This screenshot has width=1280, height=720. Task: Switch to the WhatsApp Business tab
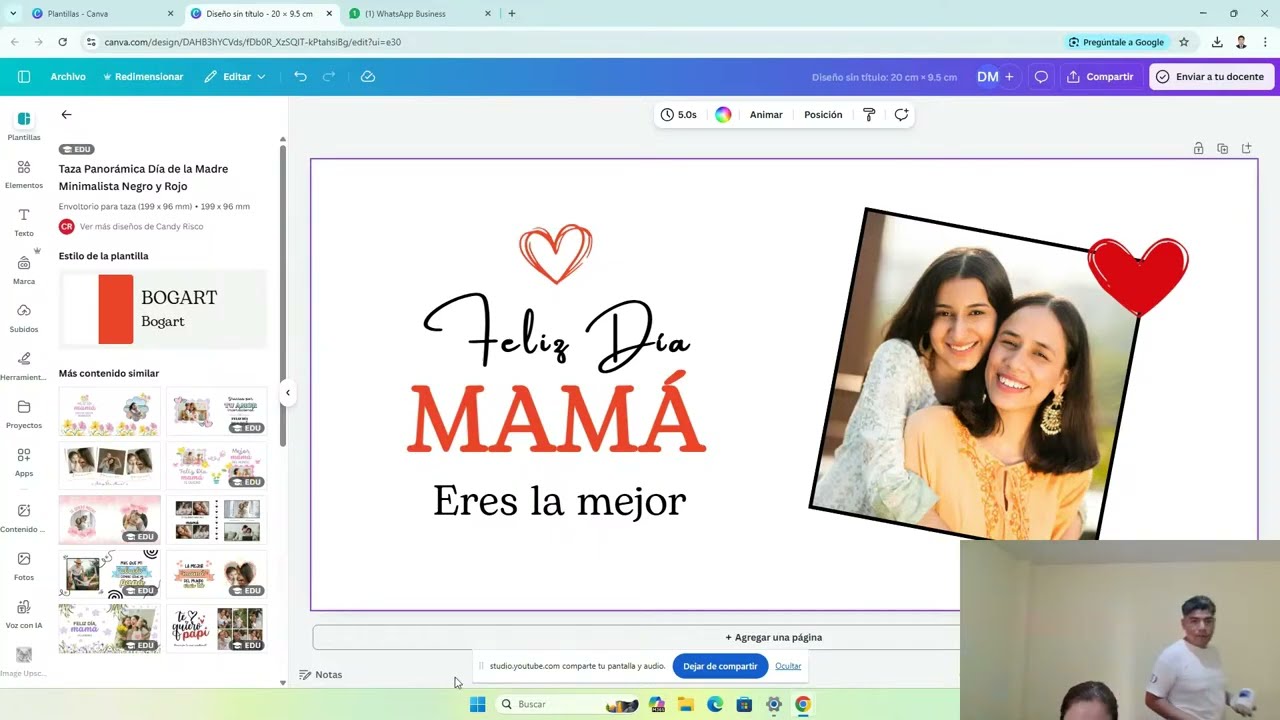pos(420,14)
